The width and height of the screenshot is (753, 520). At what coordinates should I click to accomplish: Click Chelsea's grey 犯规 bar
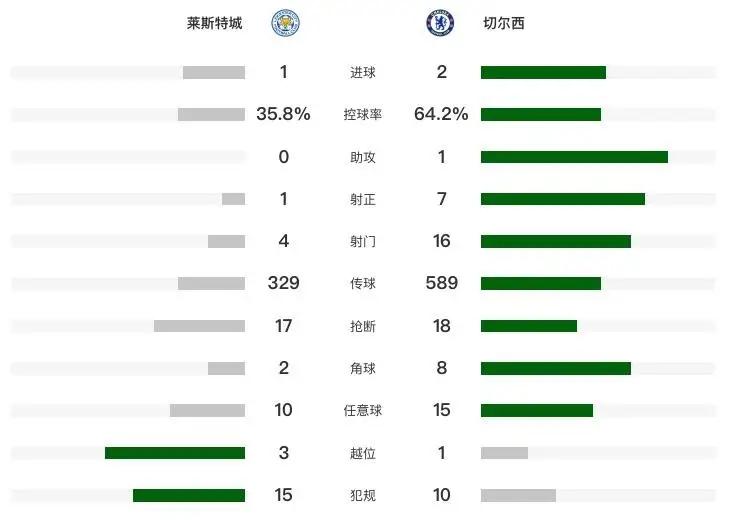pyautogui.click(x=518, y=495)
